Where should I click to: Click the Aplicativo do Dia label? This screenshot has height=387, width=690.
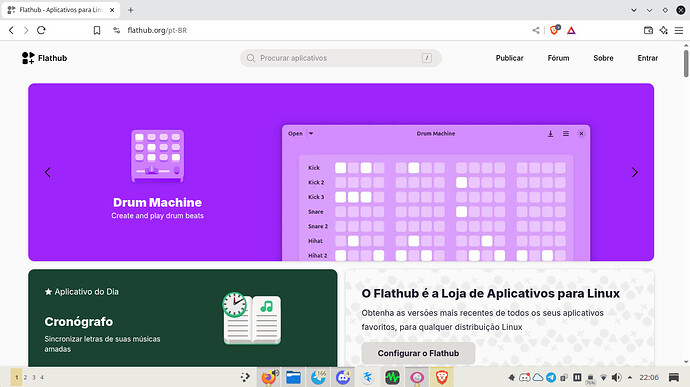82,291
